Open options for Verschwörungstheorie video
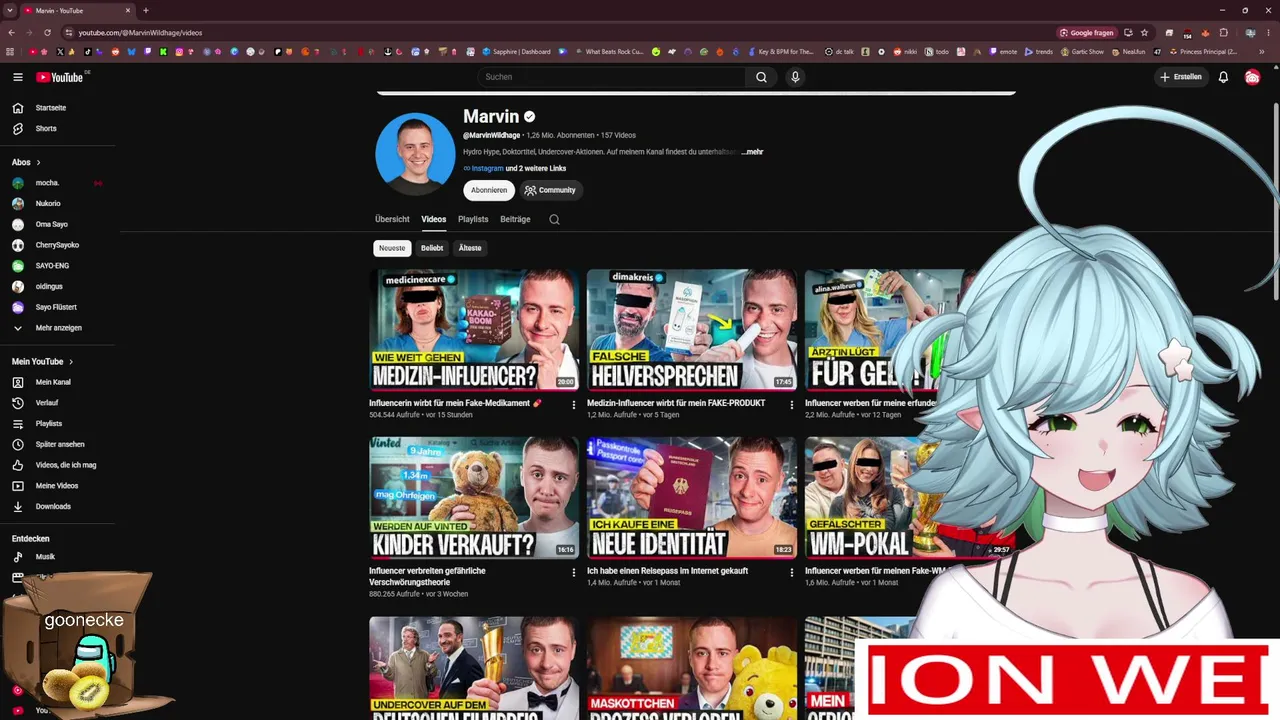The height and width of the screenshot is (720, 1280). pyautogui.click(x=574, y=573)
